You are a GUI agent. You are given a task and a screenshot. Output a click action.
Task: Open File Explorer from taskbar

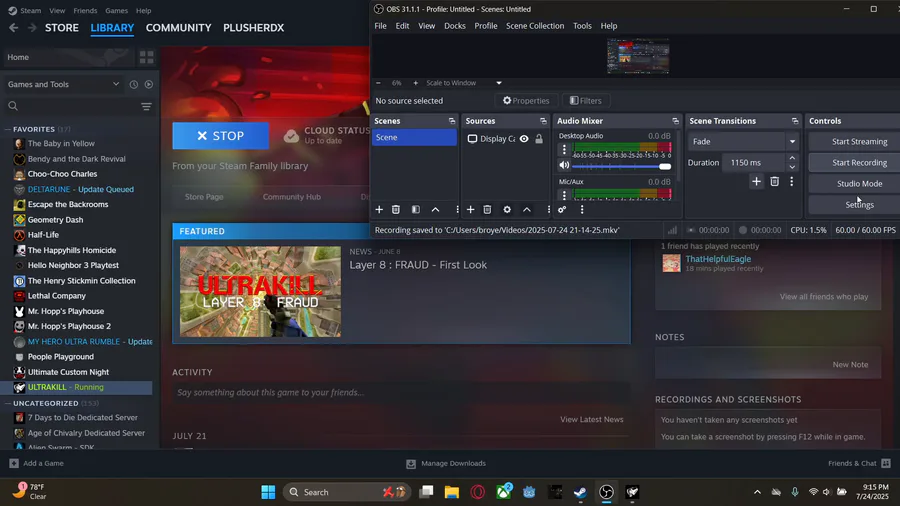(x=452, y=492)
